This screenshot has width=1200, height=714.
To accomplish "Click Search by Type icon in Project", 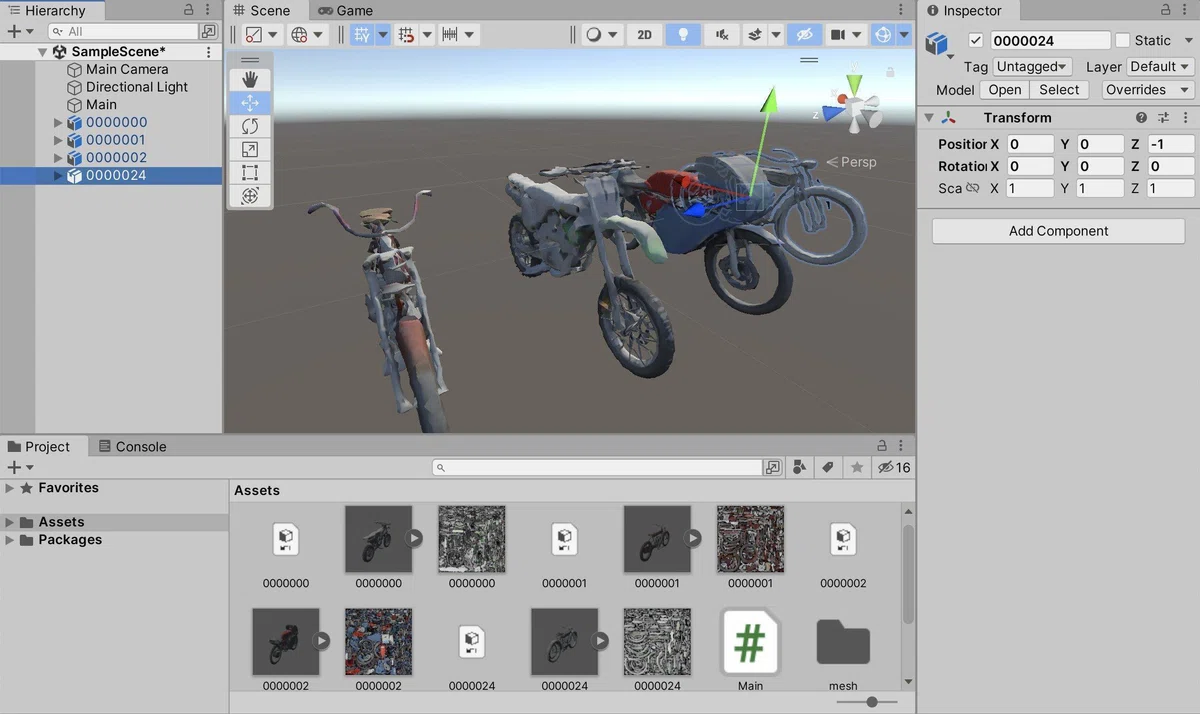I will 800,467.
